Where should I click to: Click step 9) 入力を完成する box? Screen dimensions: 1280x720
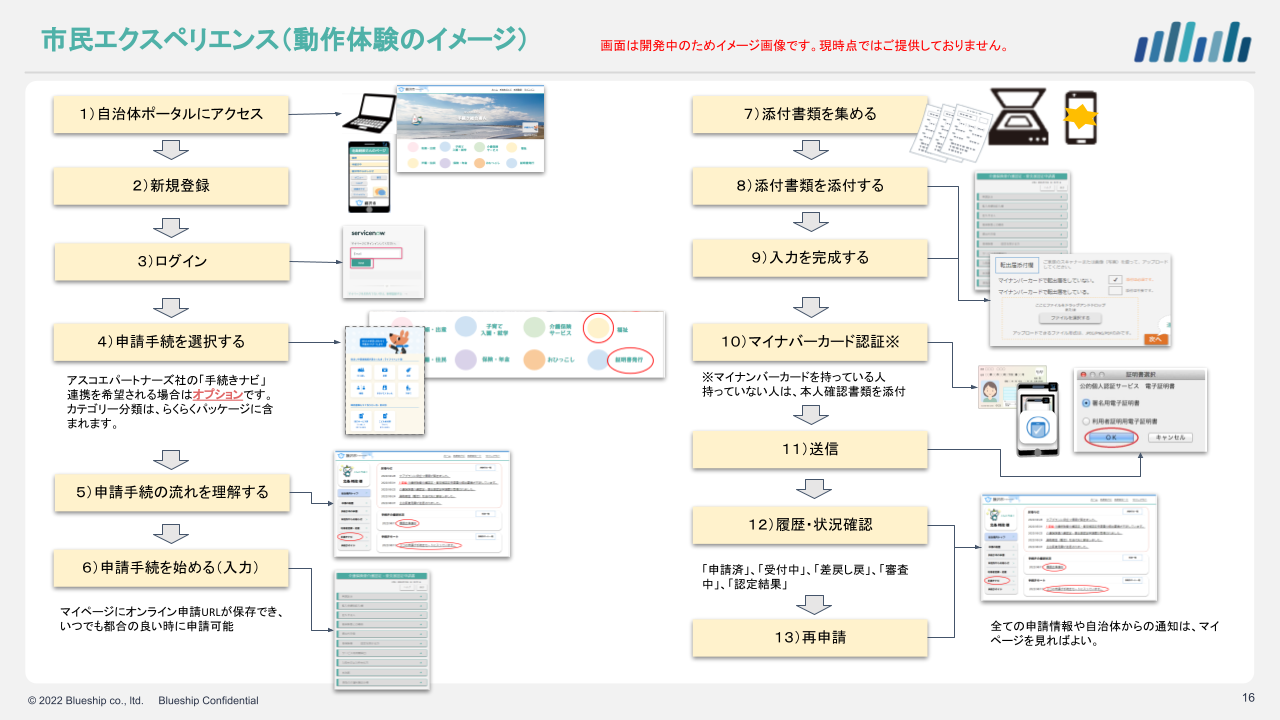click(x=810, y=258)
